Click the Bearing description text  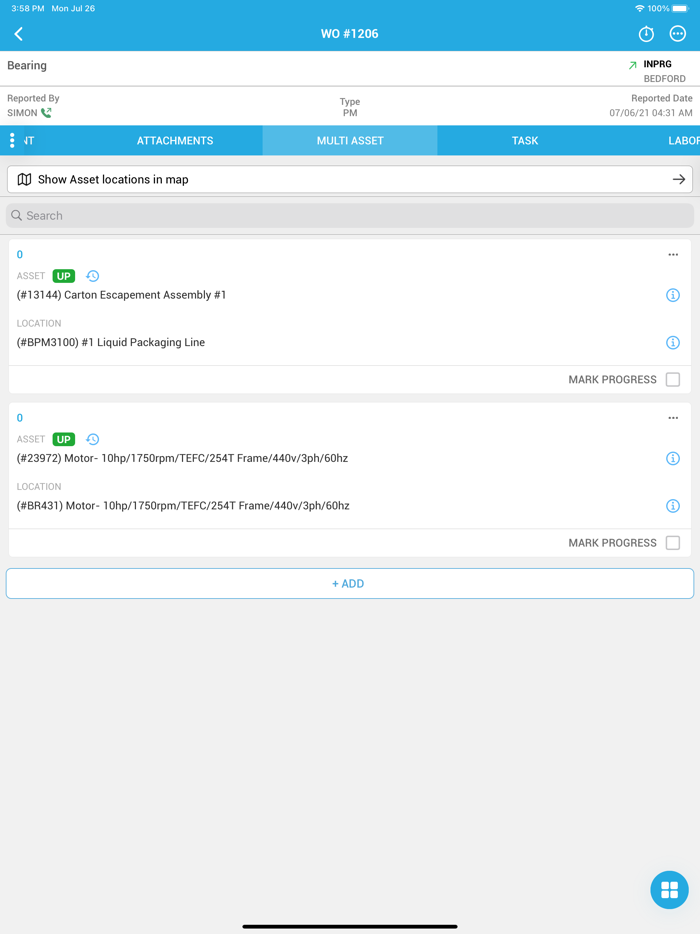[x=27, y=66]
